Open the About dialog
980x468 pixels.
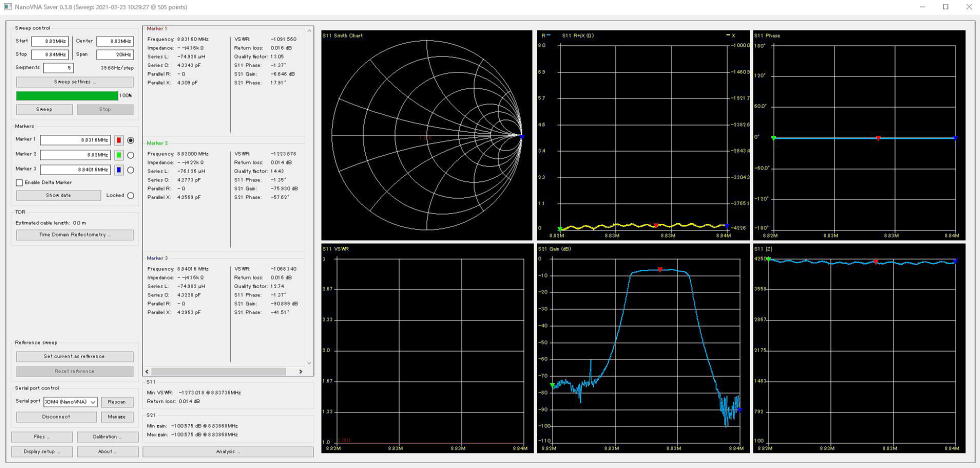pyautogui.click(x=108, y=451)
